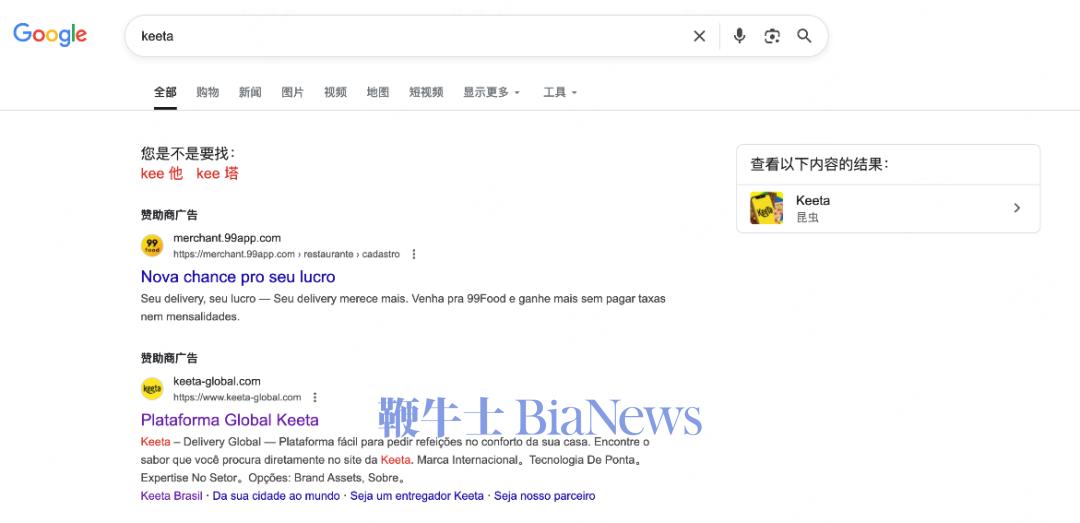Click the Google logo
The image size is (1080, 523).
[x=50, y=34]
